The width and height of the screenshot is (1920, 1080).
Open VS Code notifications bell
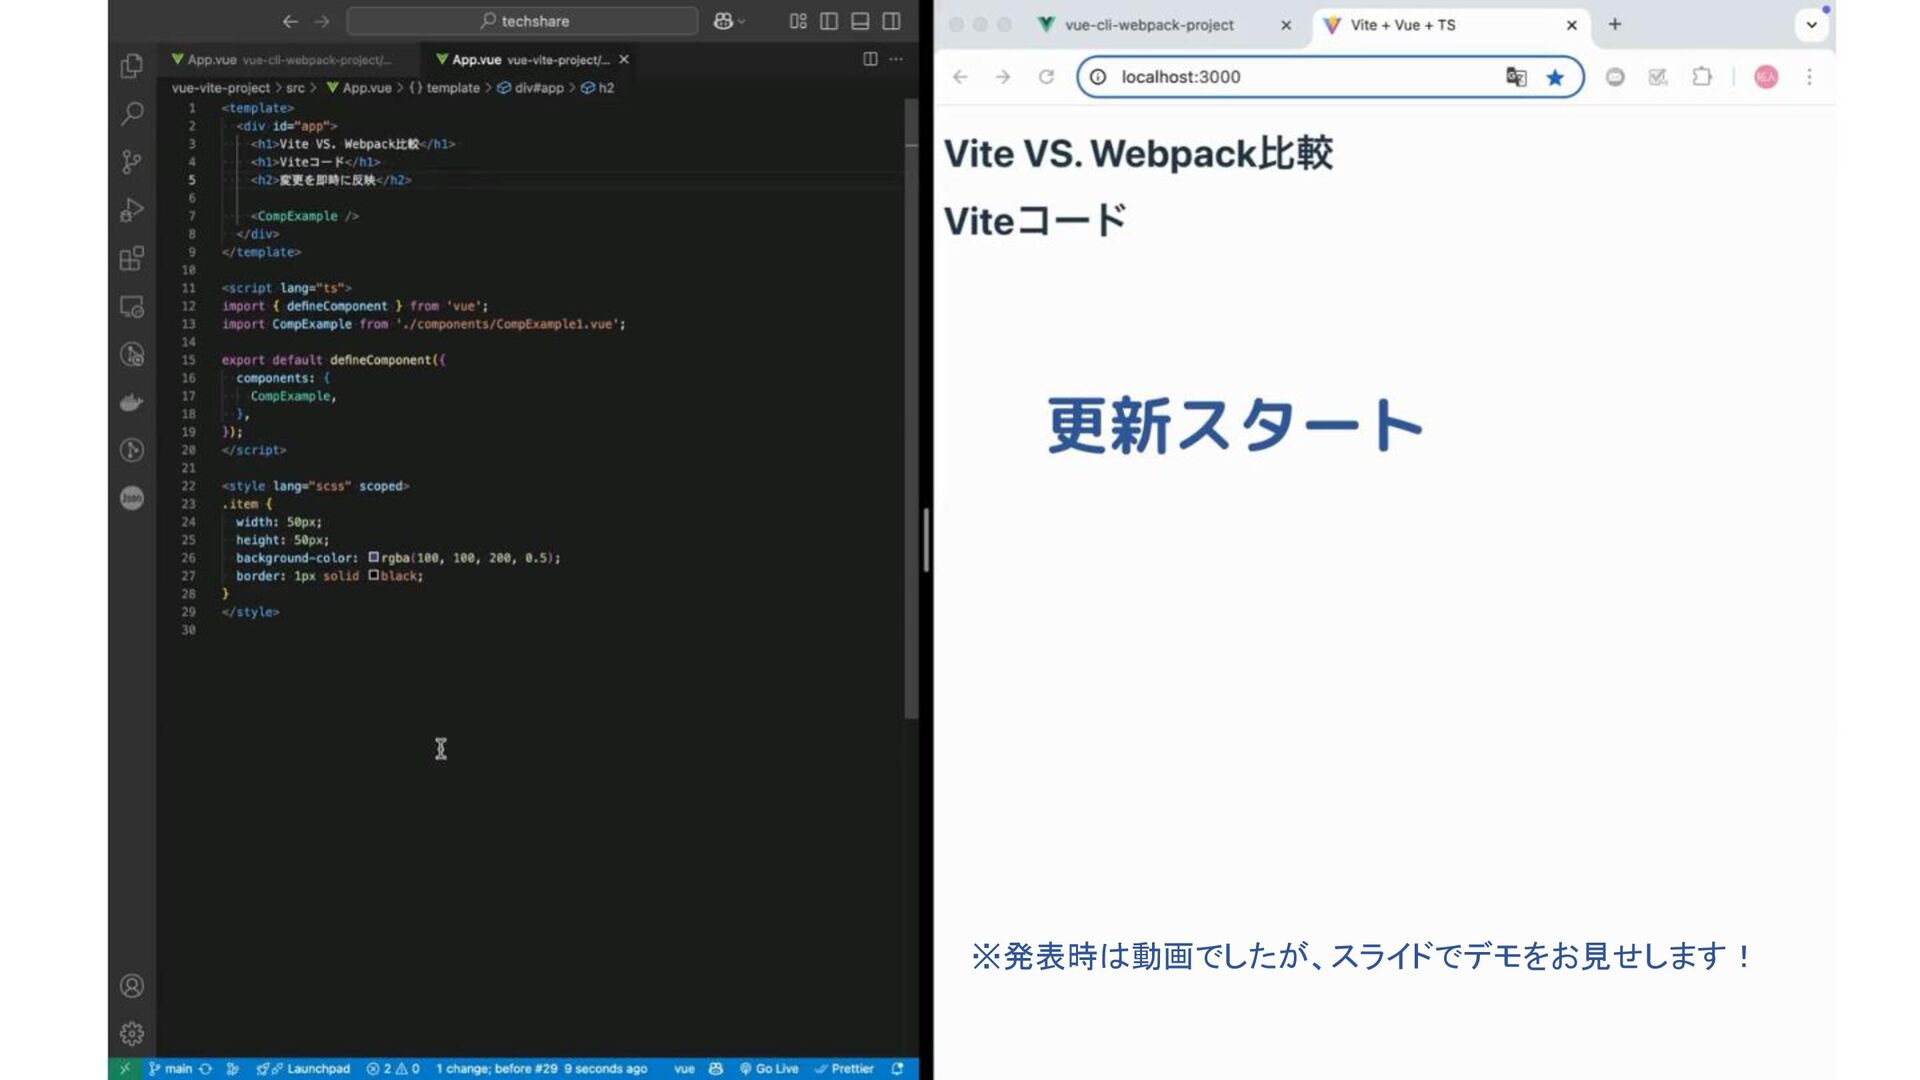pyautogui.click(x=897, y=1069)
